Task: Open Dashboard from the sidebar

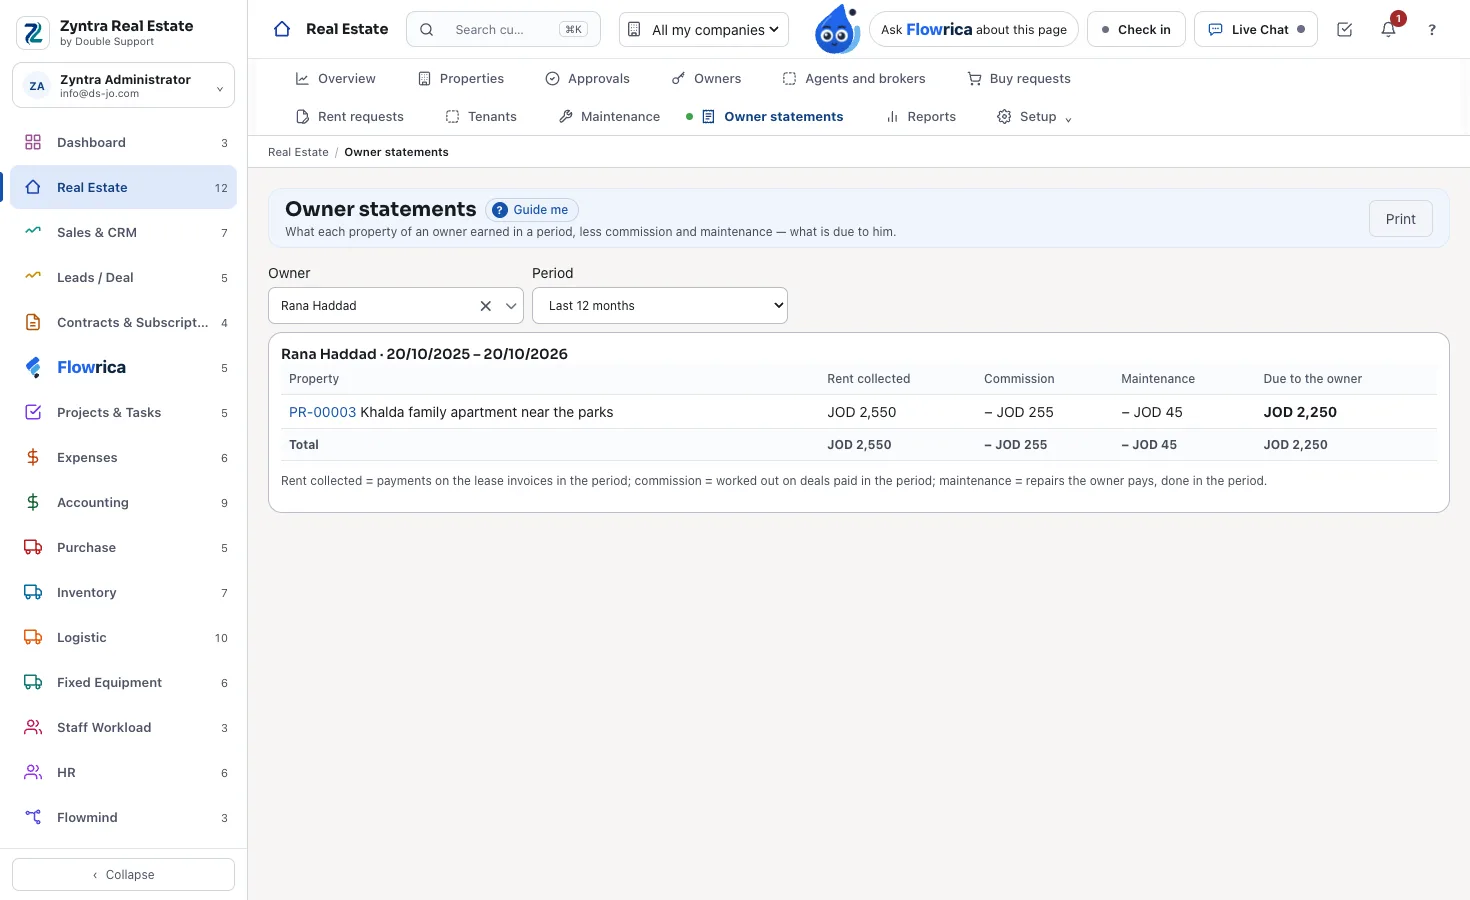Action: [x=124, y=142]
